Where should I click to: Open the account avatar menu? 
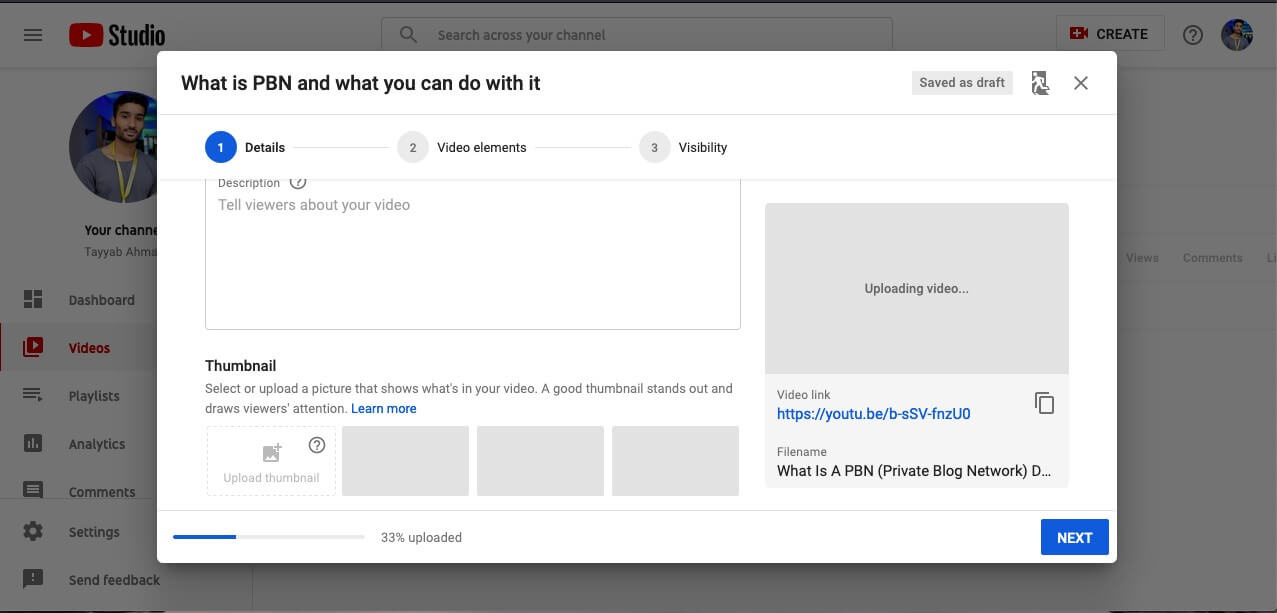tap(1237, 35)
